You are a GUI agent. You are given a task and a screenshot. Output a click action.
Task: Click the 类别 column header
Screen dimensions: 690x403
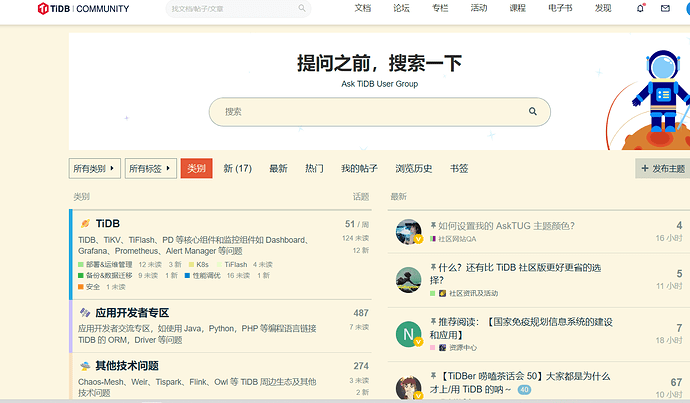[x=81, y=197]
